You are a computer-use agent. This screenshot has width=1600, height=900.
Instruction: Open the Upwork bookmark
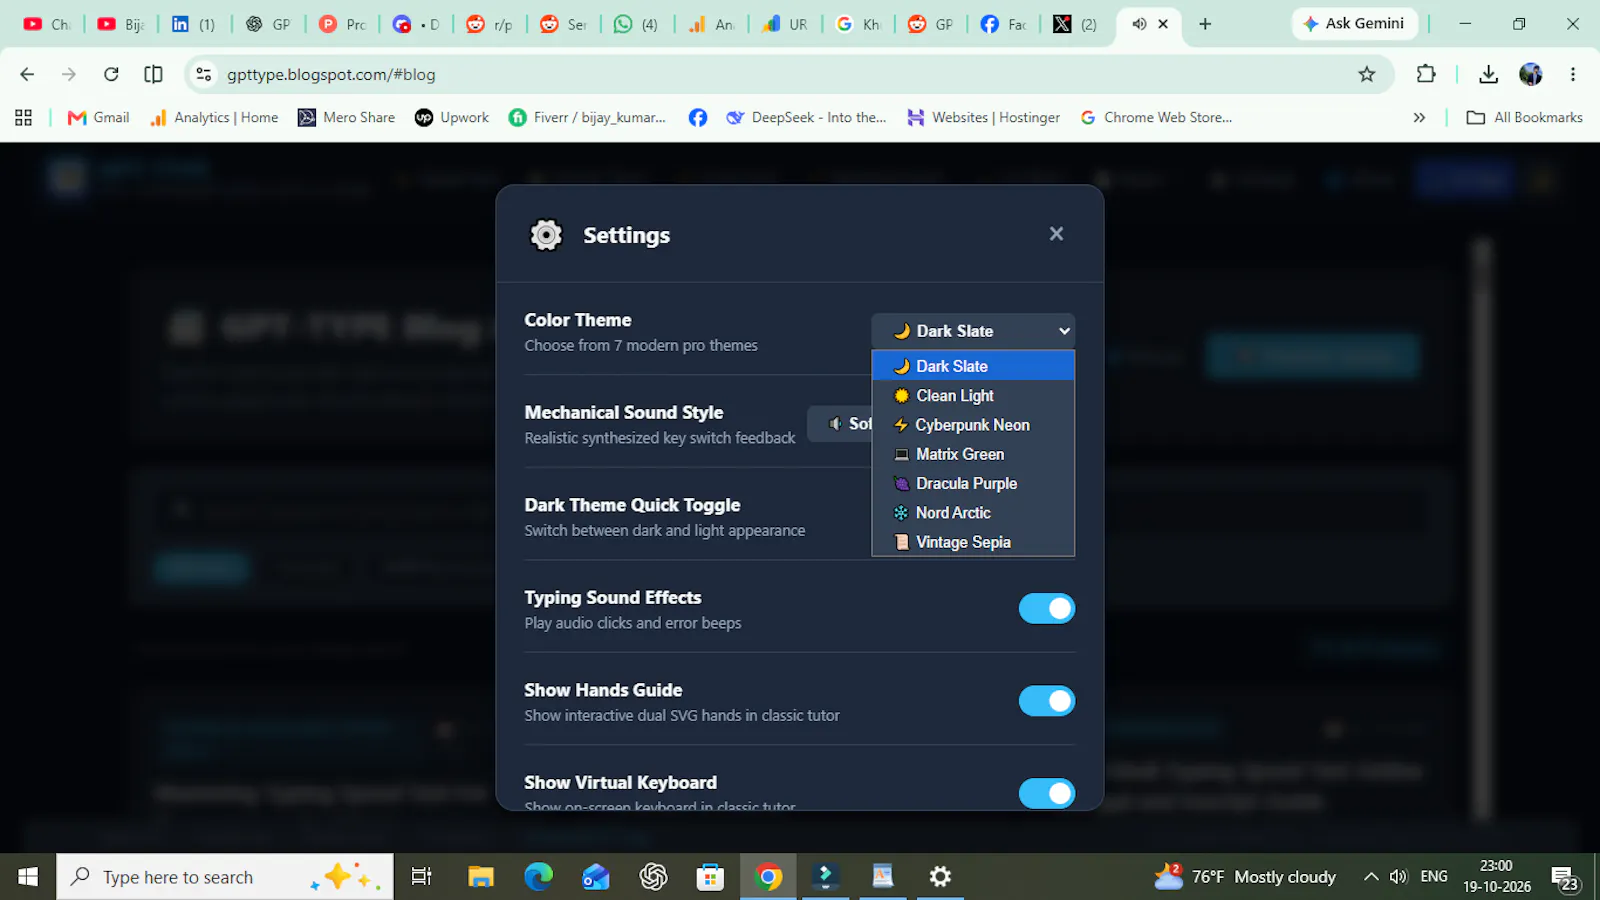452,117
